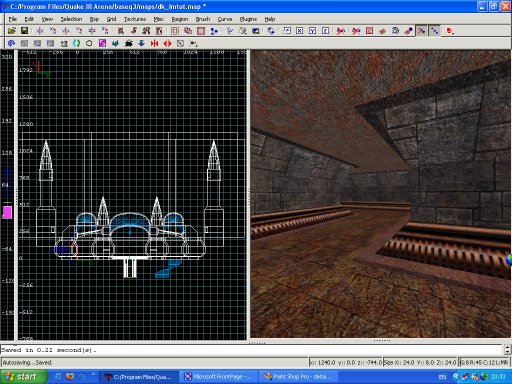Viewport: 512px width, 384px height.
Task: Click the console scrollbar down arrow
Action: pos(508,352)
